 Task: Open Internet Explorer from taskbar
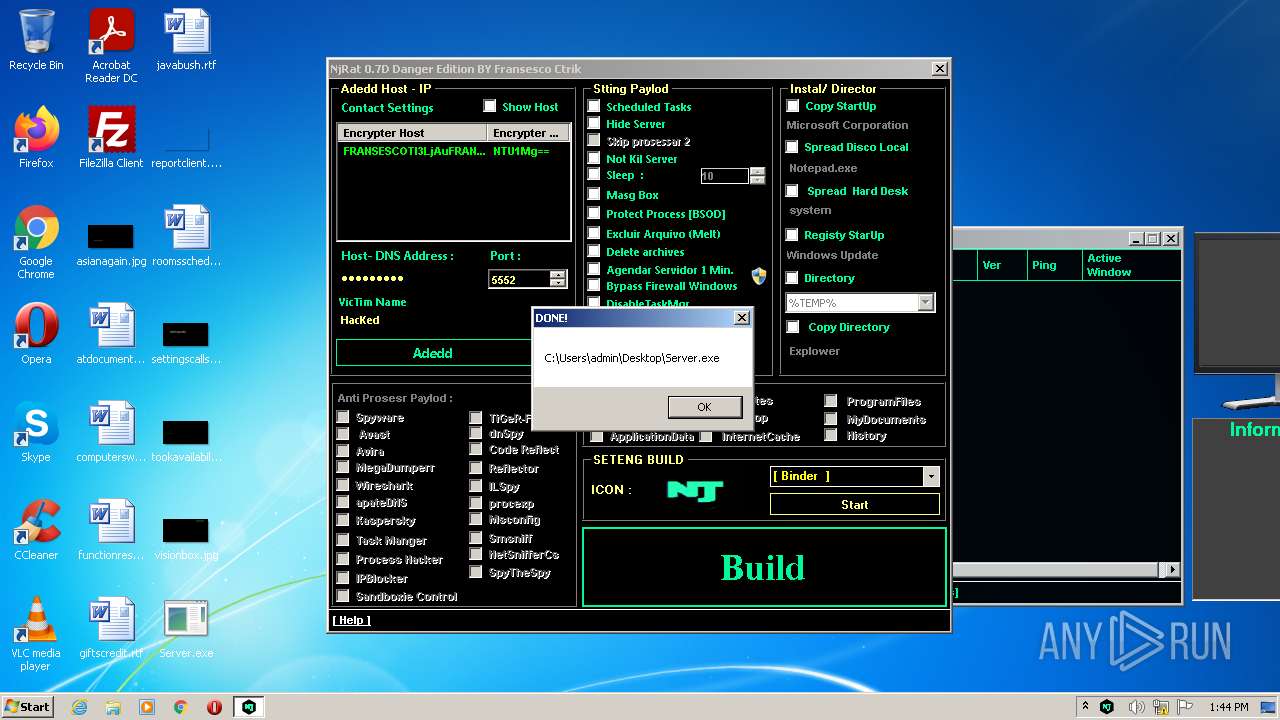pos(80,707)
